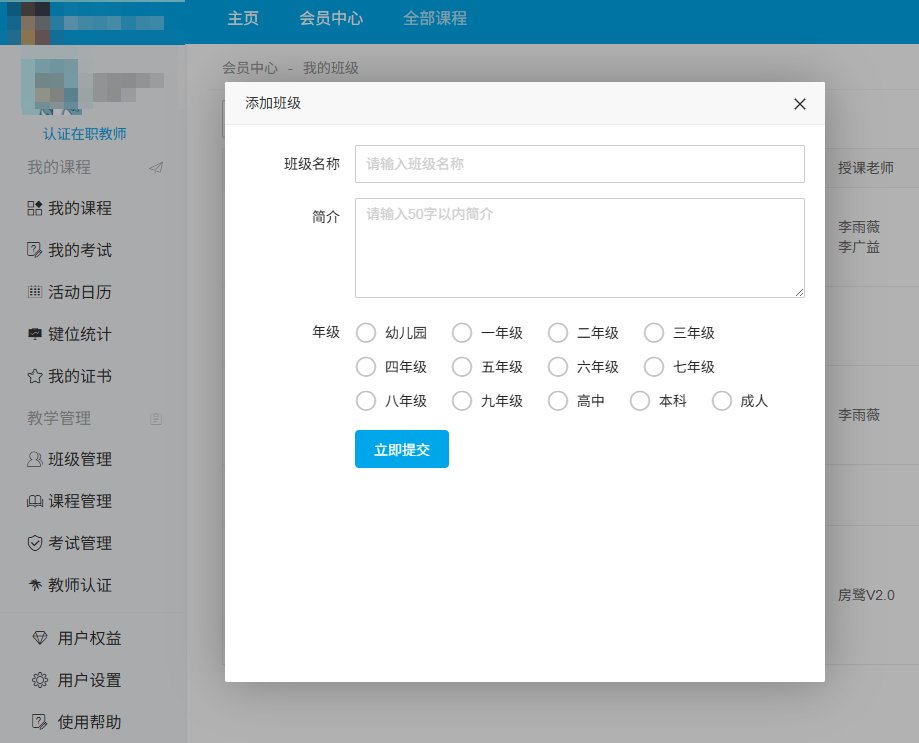
Task: Click the 班级管理 person icon
Action: (x=34, y=460)
